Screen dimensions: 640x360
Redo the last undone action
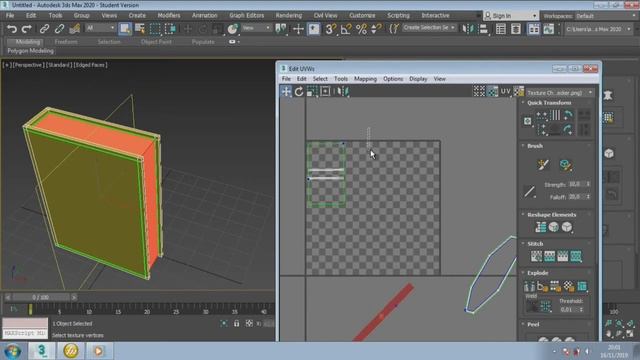click(27, 29)
